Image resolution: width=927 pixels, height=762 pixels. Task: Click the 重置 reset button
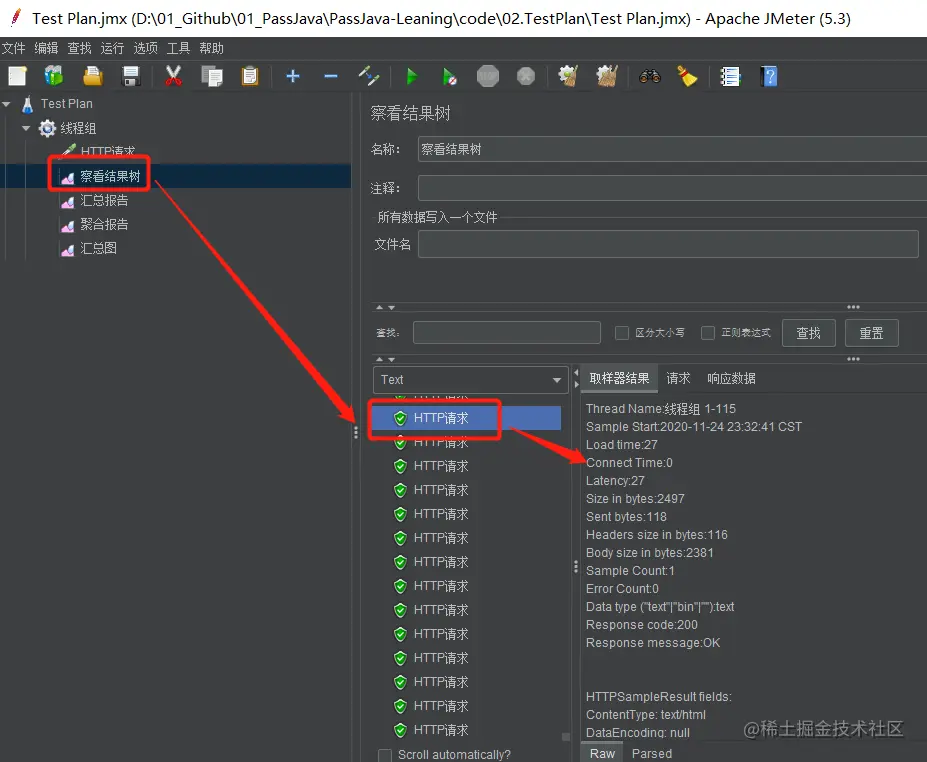pyautogui.click(x=871, y=333)
